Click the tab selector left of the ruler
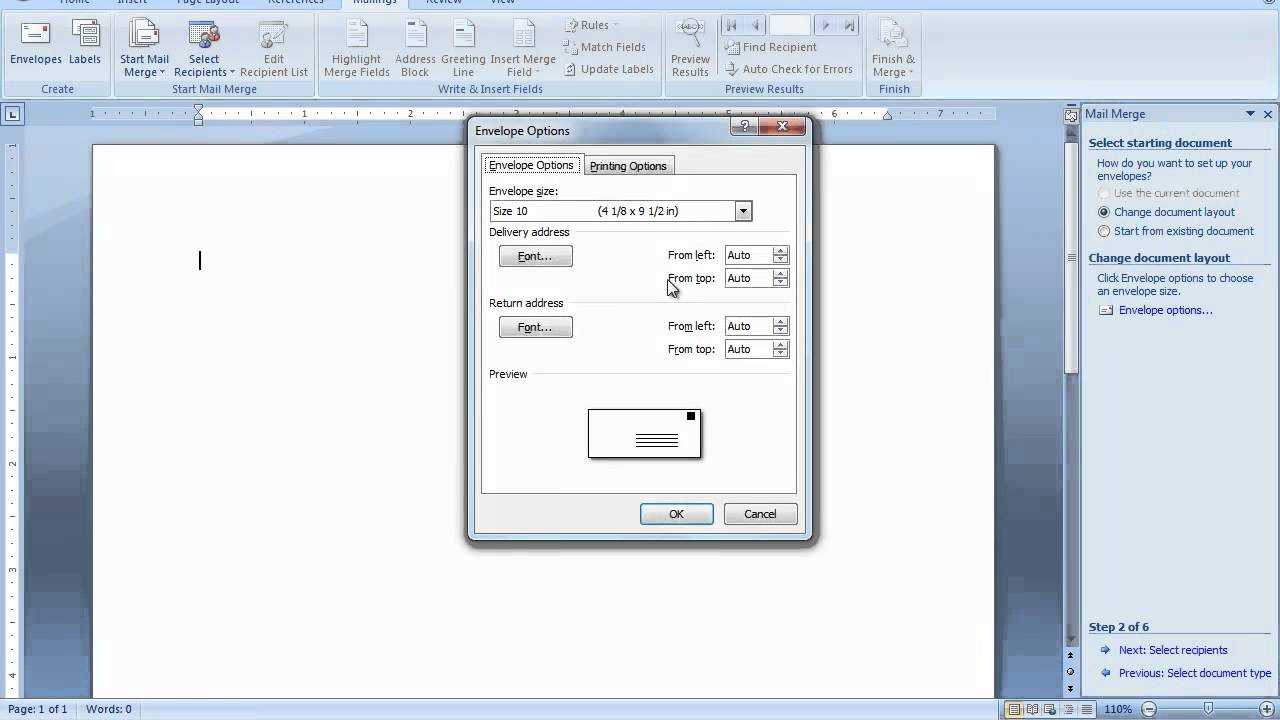 click(x=12, y=114)
